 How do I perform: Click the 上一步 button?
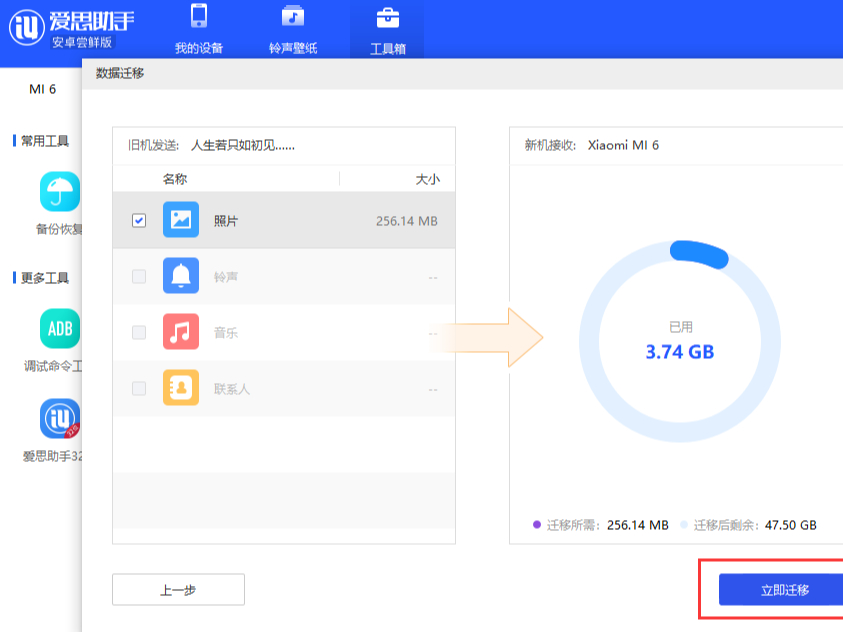(x=178, y=590)
